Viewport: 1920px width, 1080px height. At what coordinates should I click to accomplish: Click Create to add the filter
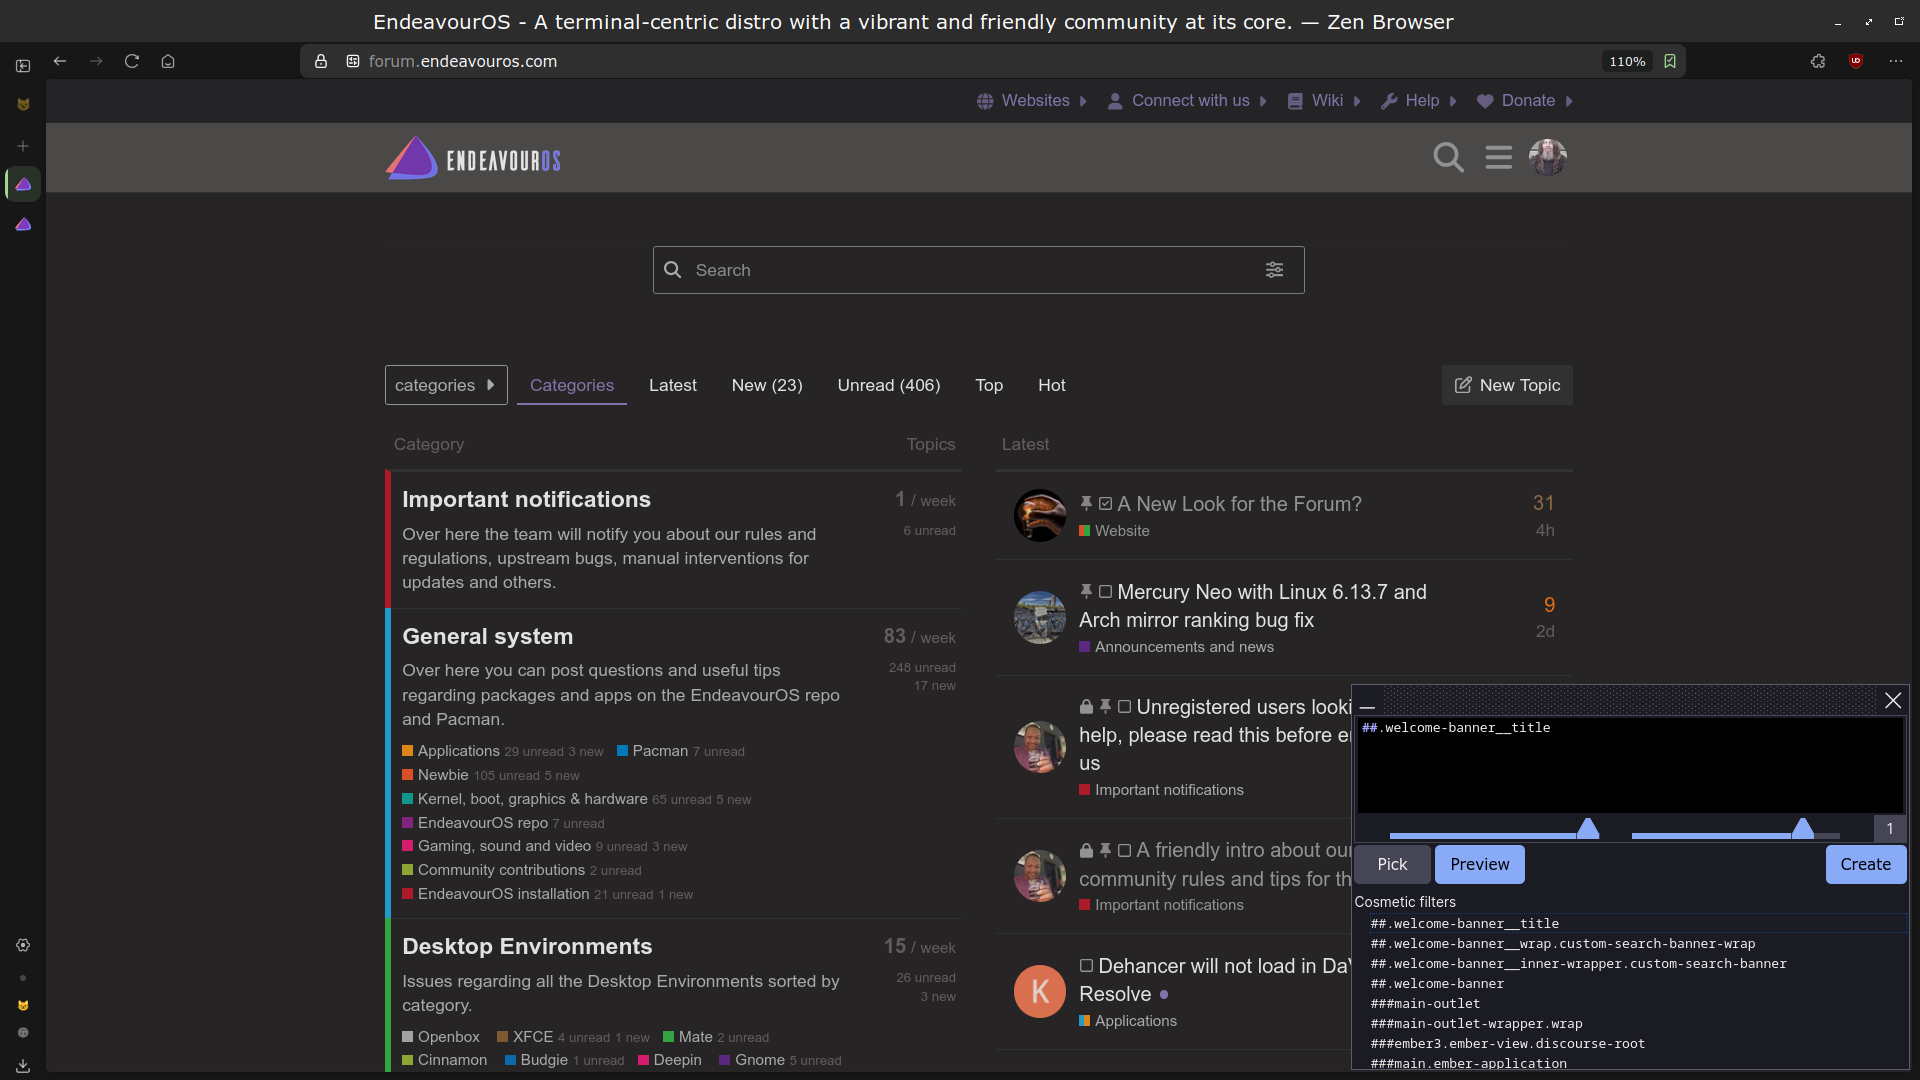coord(1866,865)
